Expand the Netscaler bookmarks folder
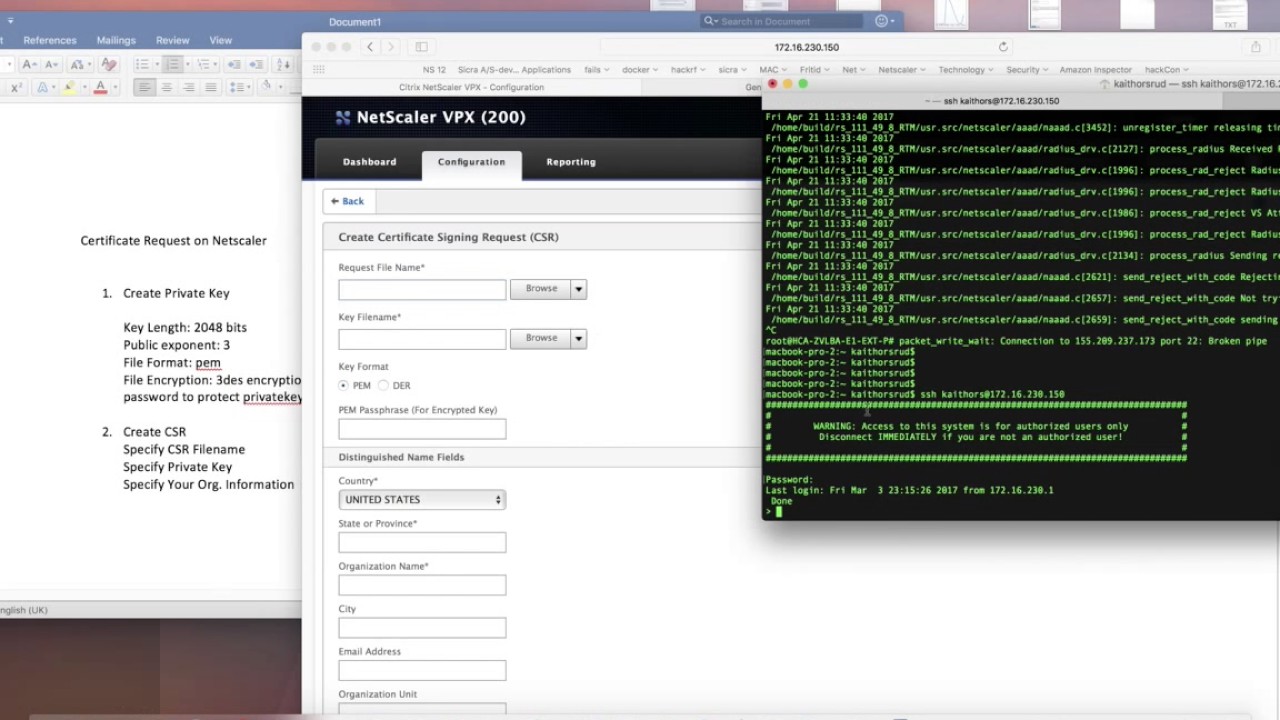This screenshot has width=1280, height=720. 901,70
